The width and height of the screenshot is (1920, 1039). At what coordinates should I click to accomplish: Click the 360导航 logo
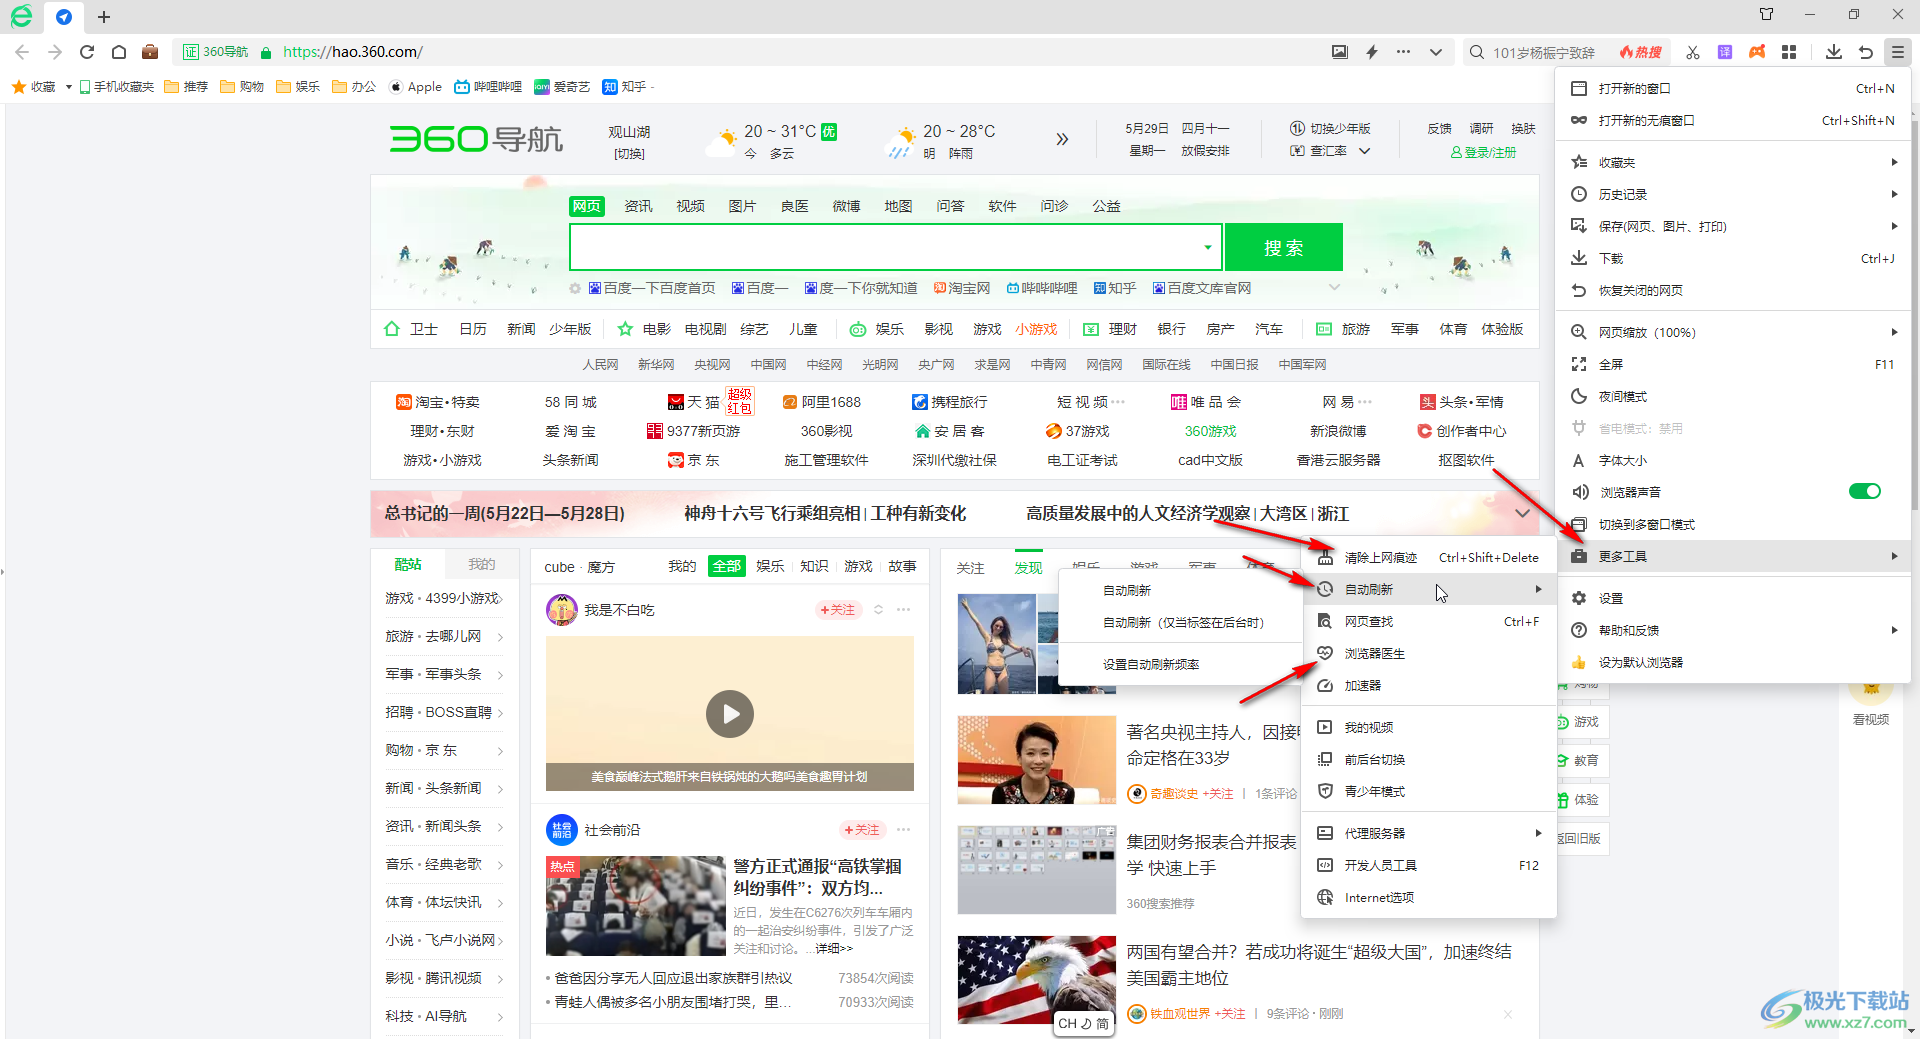point(476,139)
